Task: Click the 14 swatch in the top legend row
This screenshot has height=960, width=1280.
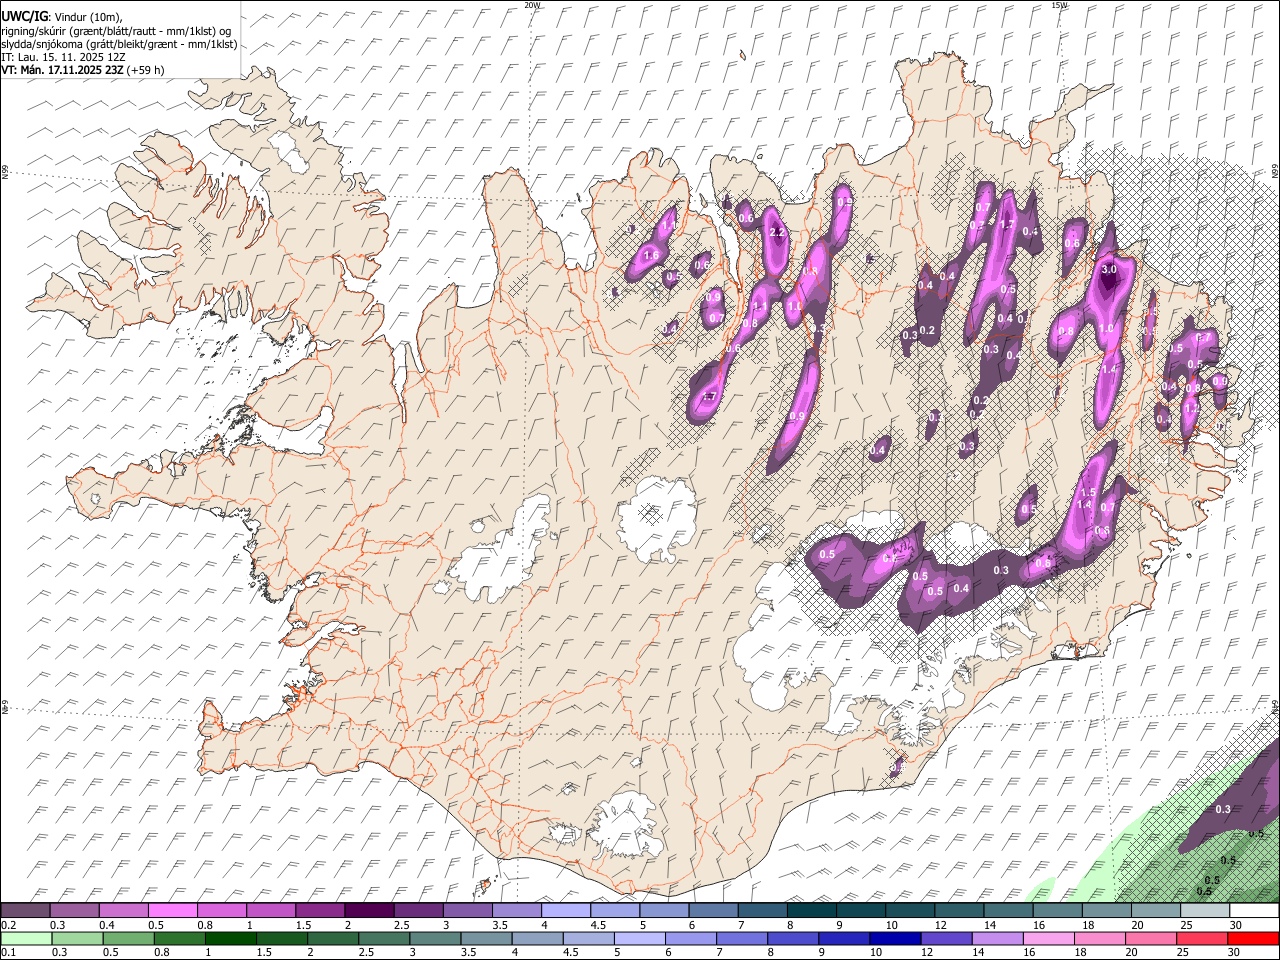Action: point(1009,910)
